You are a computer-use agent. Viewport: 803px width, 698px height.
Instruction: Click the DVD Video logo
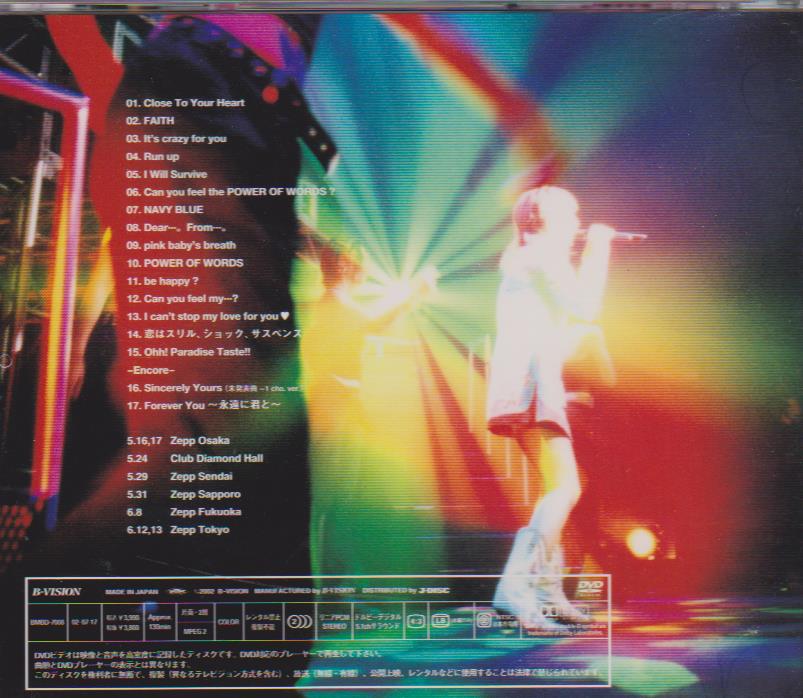click(590, 589)
